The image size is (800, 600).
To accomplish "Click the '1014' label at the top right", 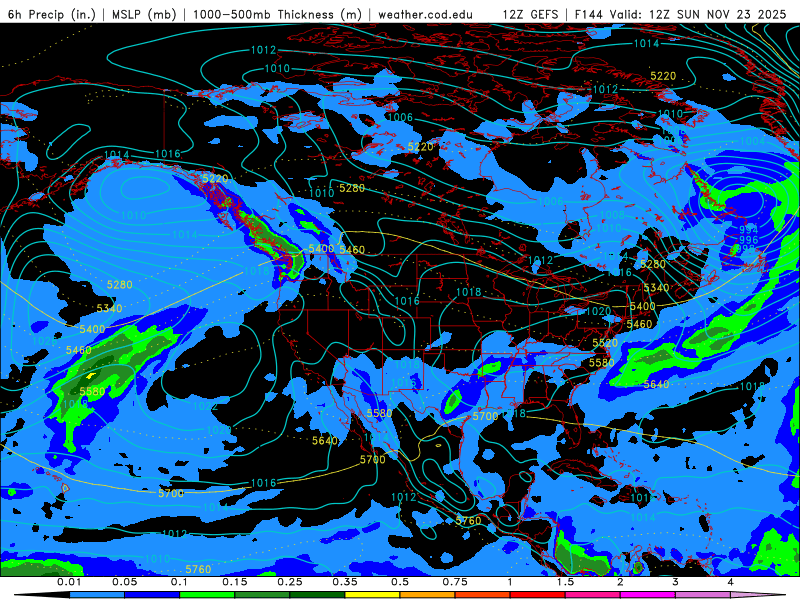I will click(646, 43).
